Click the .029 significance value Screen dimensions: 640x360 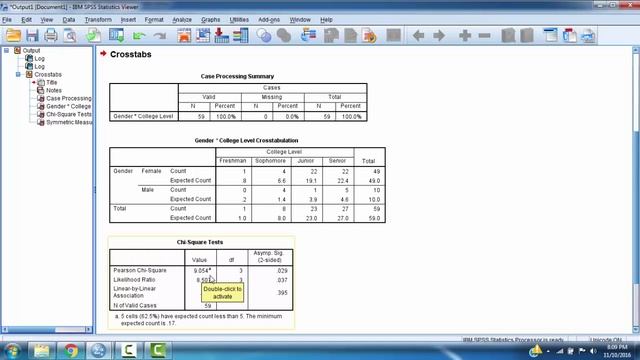click(x=282, y=271)
